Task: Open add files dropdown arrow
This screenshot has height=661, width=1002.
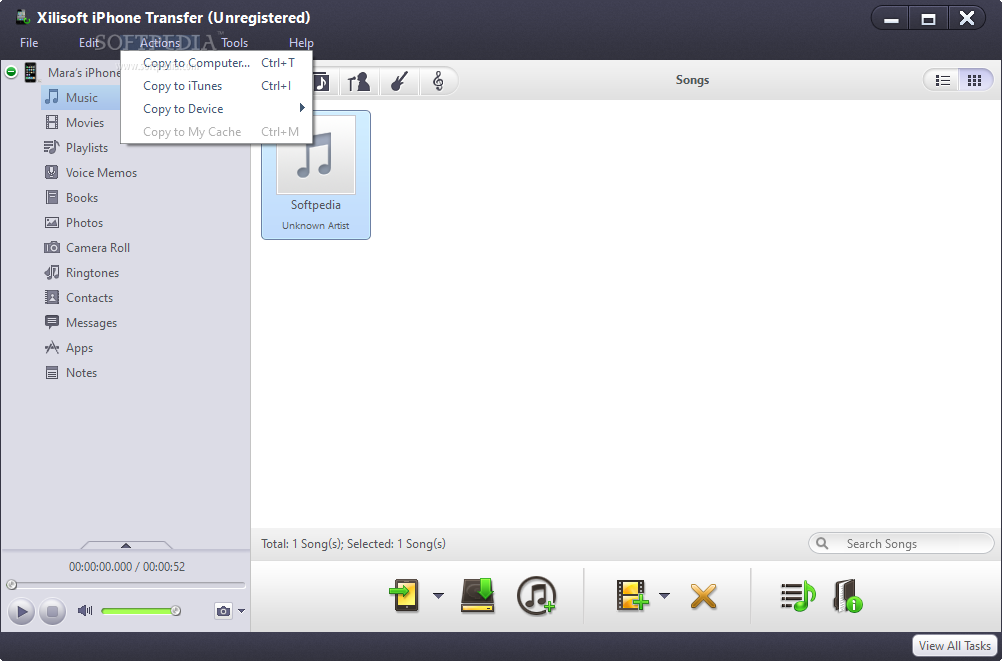Action: click(665, 596)
